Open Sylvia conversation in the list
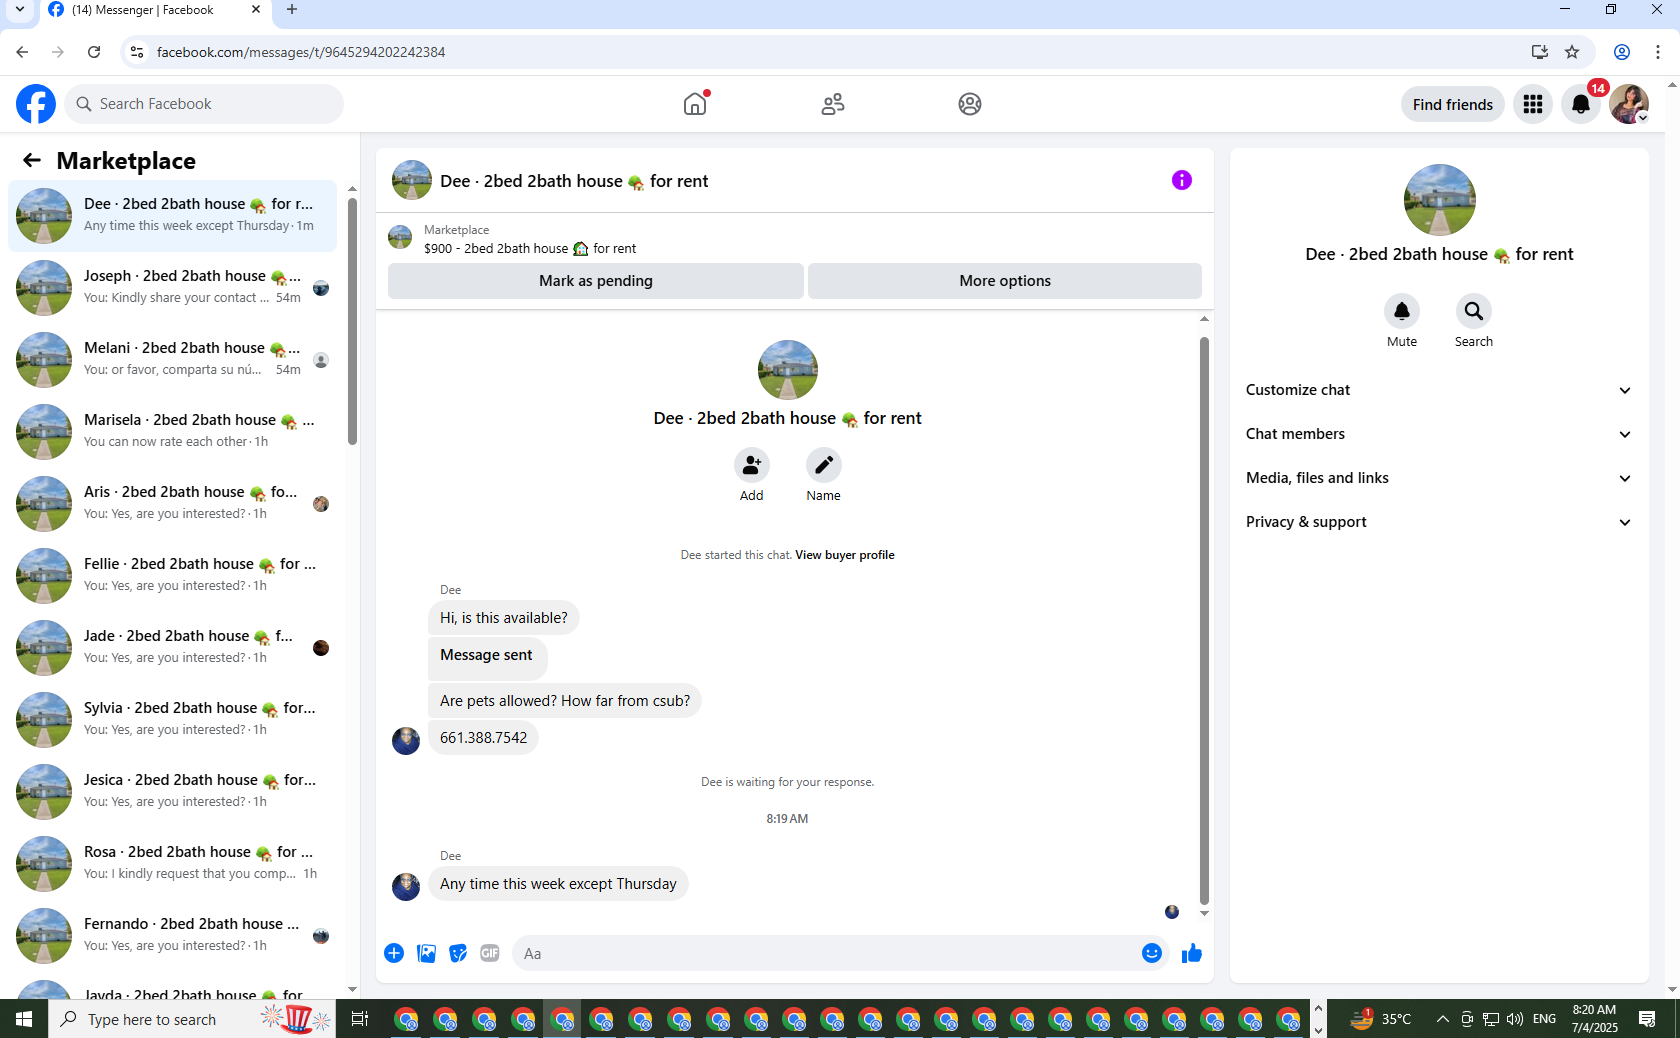 click(x=172, y=719)
